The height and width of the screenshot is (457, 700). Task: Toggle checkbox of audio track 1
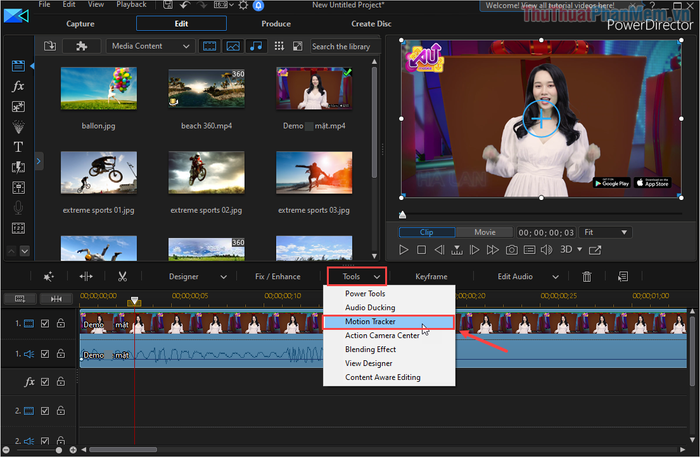45,353
